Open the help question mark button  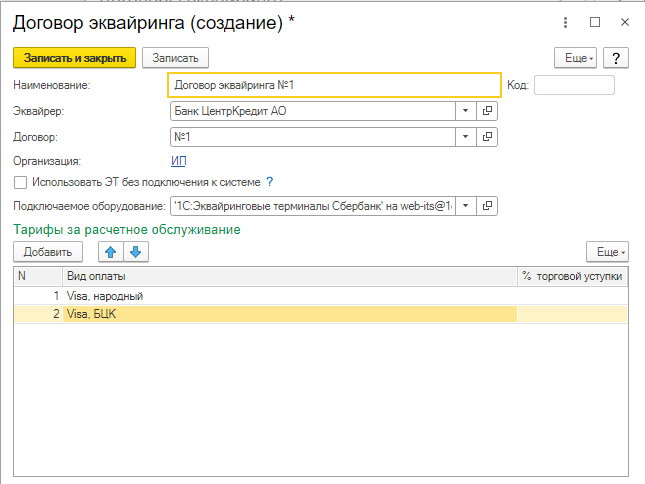coord(616,58)
